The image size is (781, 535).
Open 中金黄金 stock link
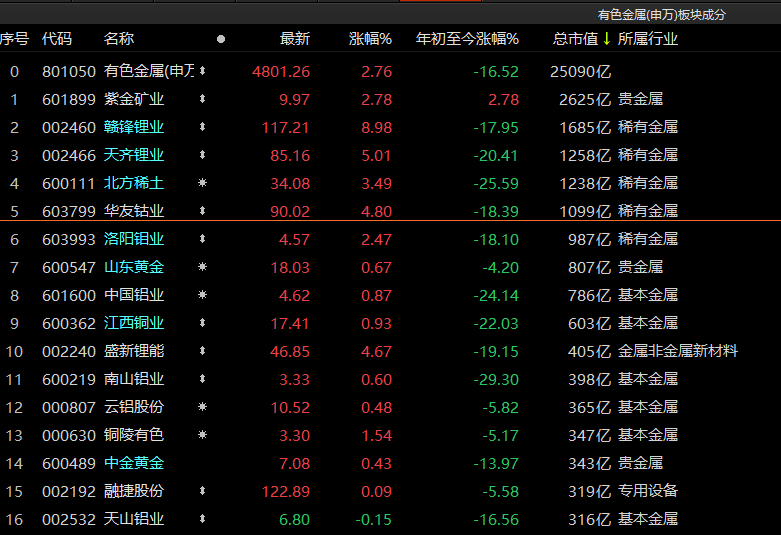coord(134,463)
